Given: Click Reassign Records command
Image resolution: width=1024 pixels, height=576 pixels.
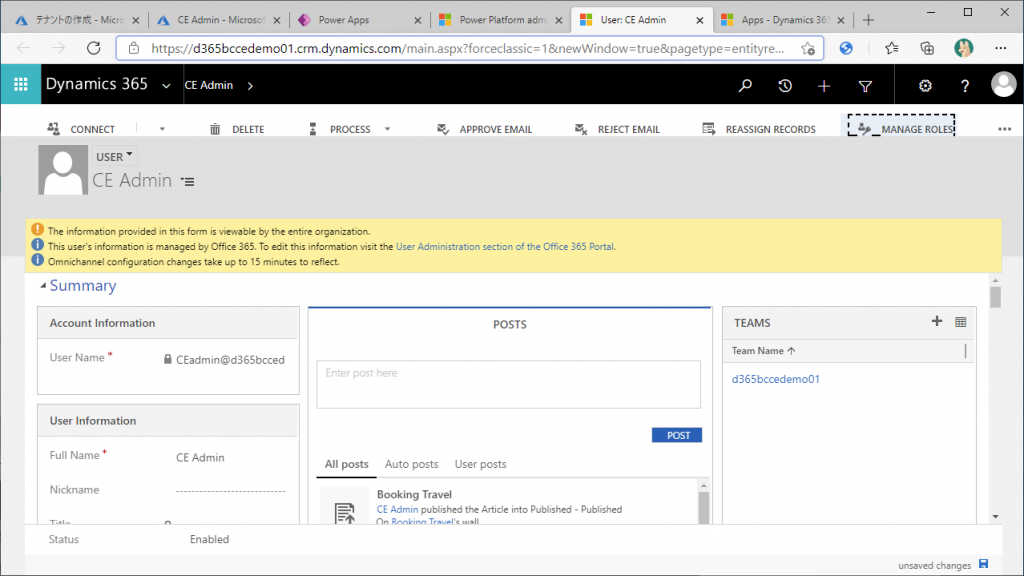Looking at the screenshot, I should coord(759,129).
